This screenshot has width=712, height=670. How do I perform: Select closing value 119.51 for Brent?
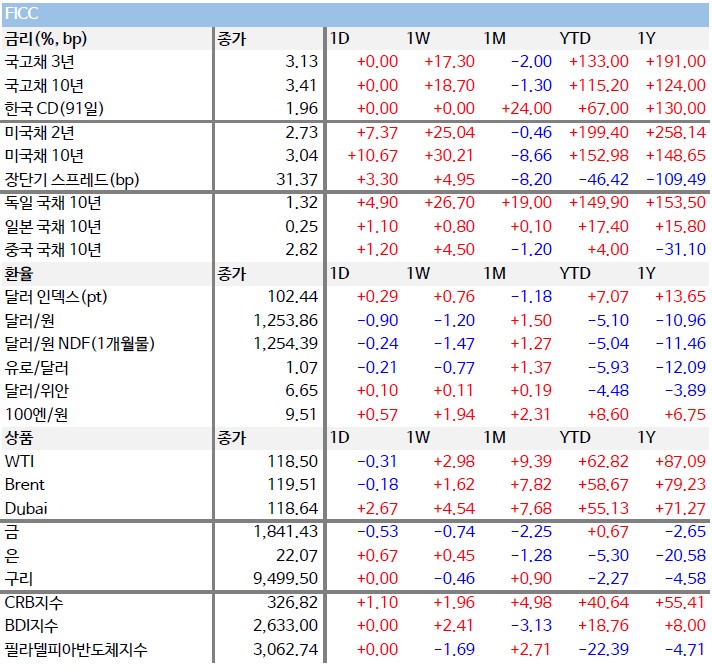(x=293, y=485)
